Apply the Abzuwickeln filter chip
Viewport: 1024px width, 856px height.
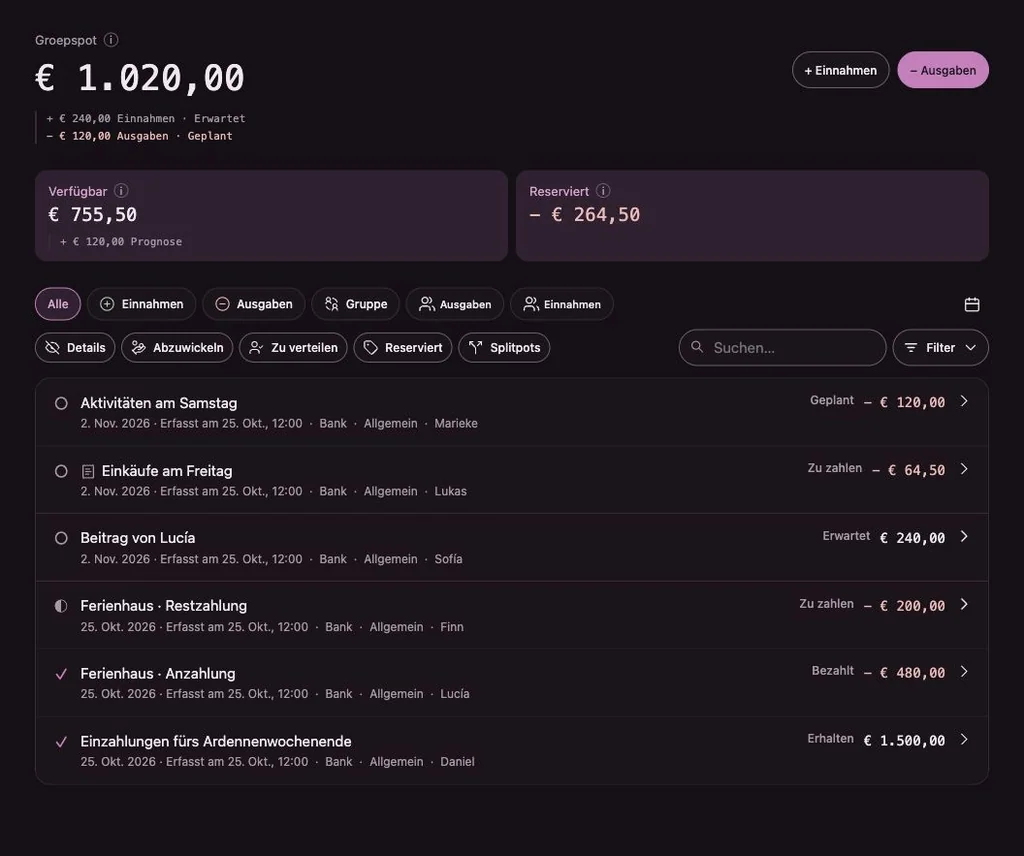coord(177,347)
